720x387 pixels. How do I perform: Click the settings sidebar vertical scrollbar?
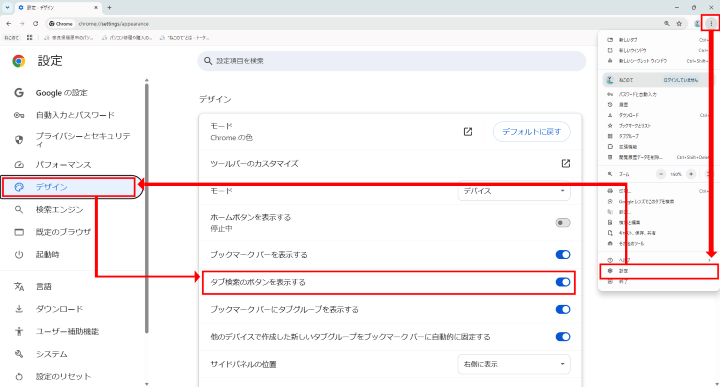146,207
